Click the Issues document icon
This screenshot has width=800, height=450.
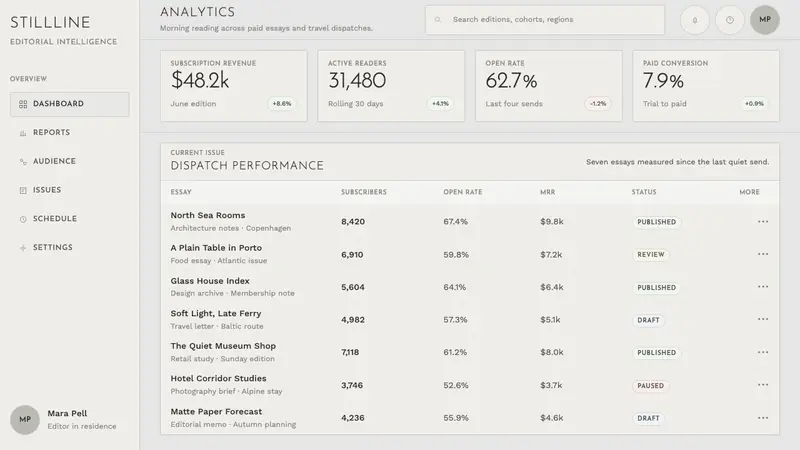click(23, 190)
